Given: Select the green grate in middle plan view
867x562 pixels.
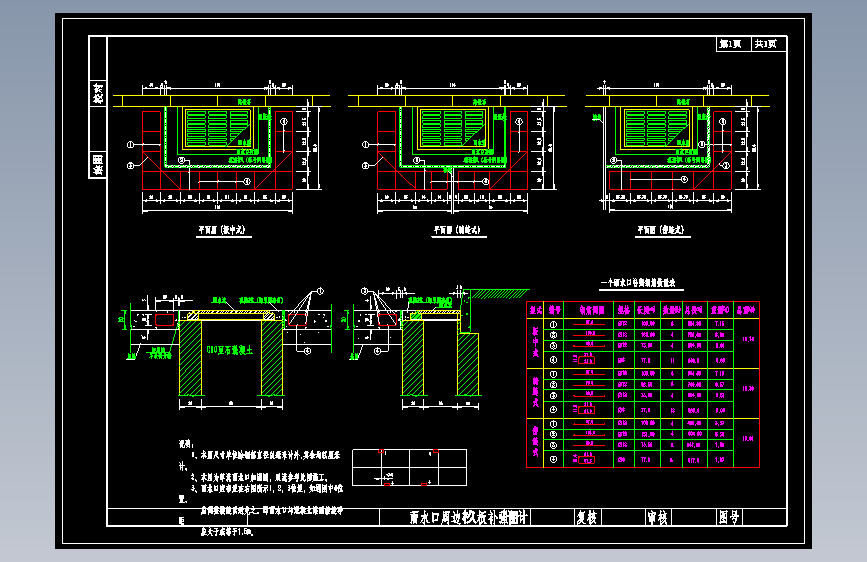Looking at the screenshot, I should point(453,128).
